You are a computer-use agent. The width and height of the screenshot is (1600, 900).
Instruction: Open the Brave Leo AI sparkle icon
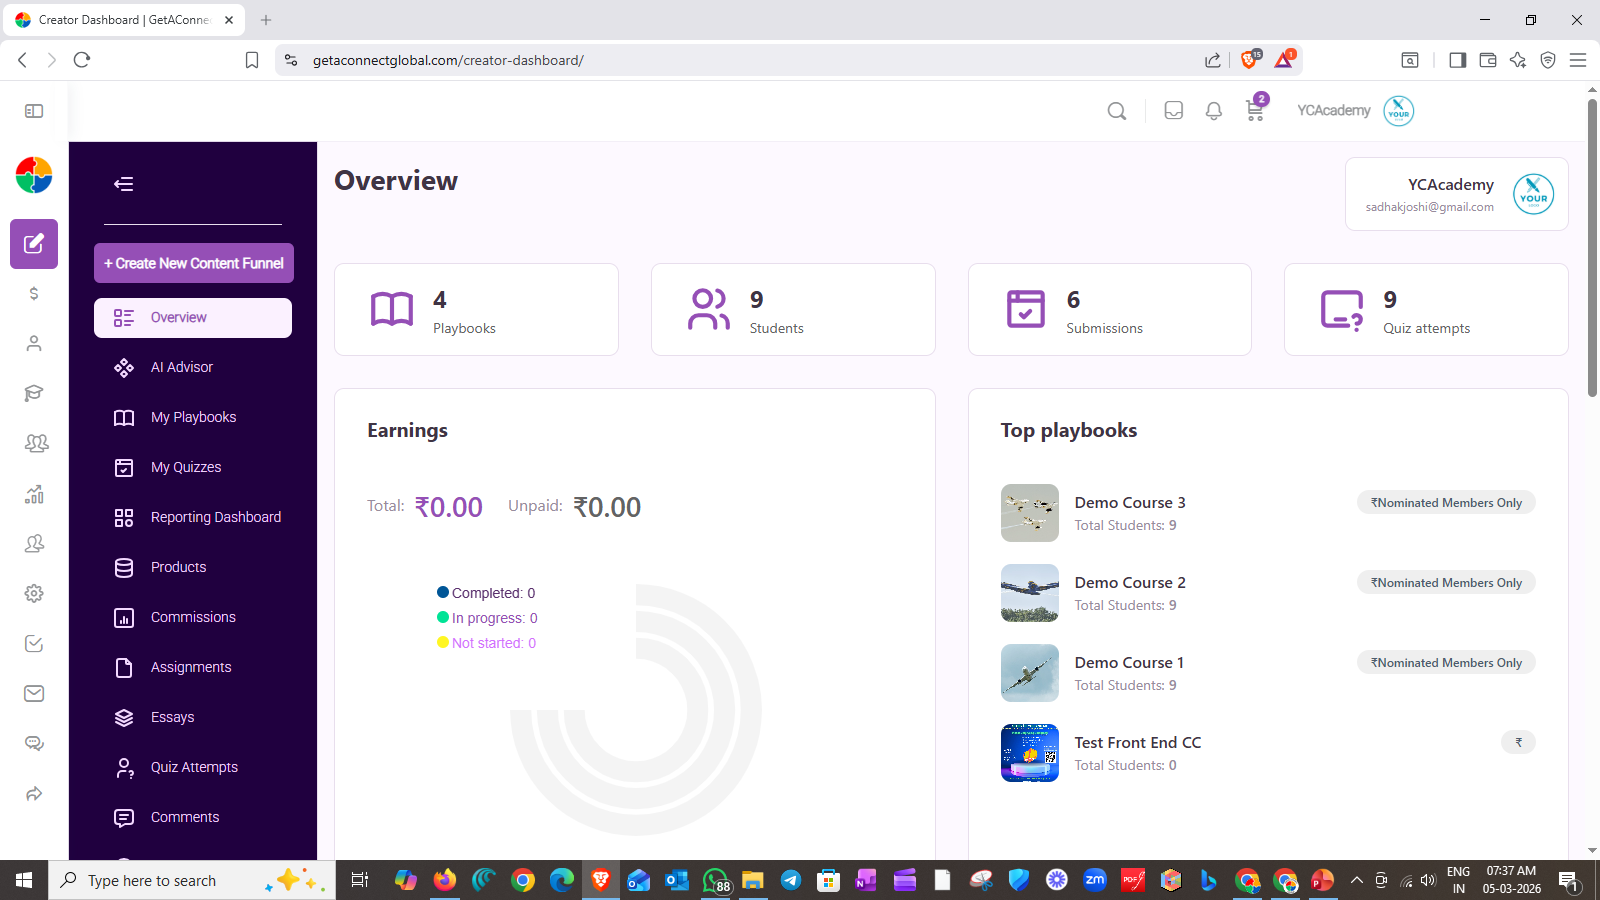pyautogui.click(x=1518, y=60)
